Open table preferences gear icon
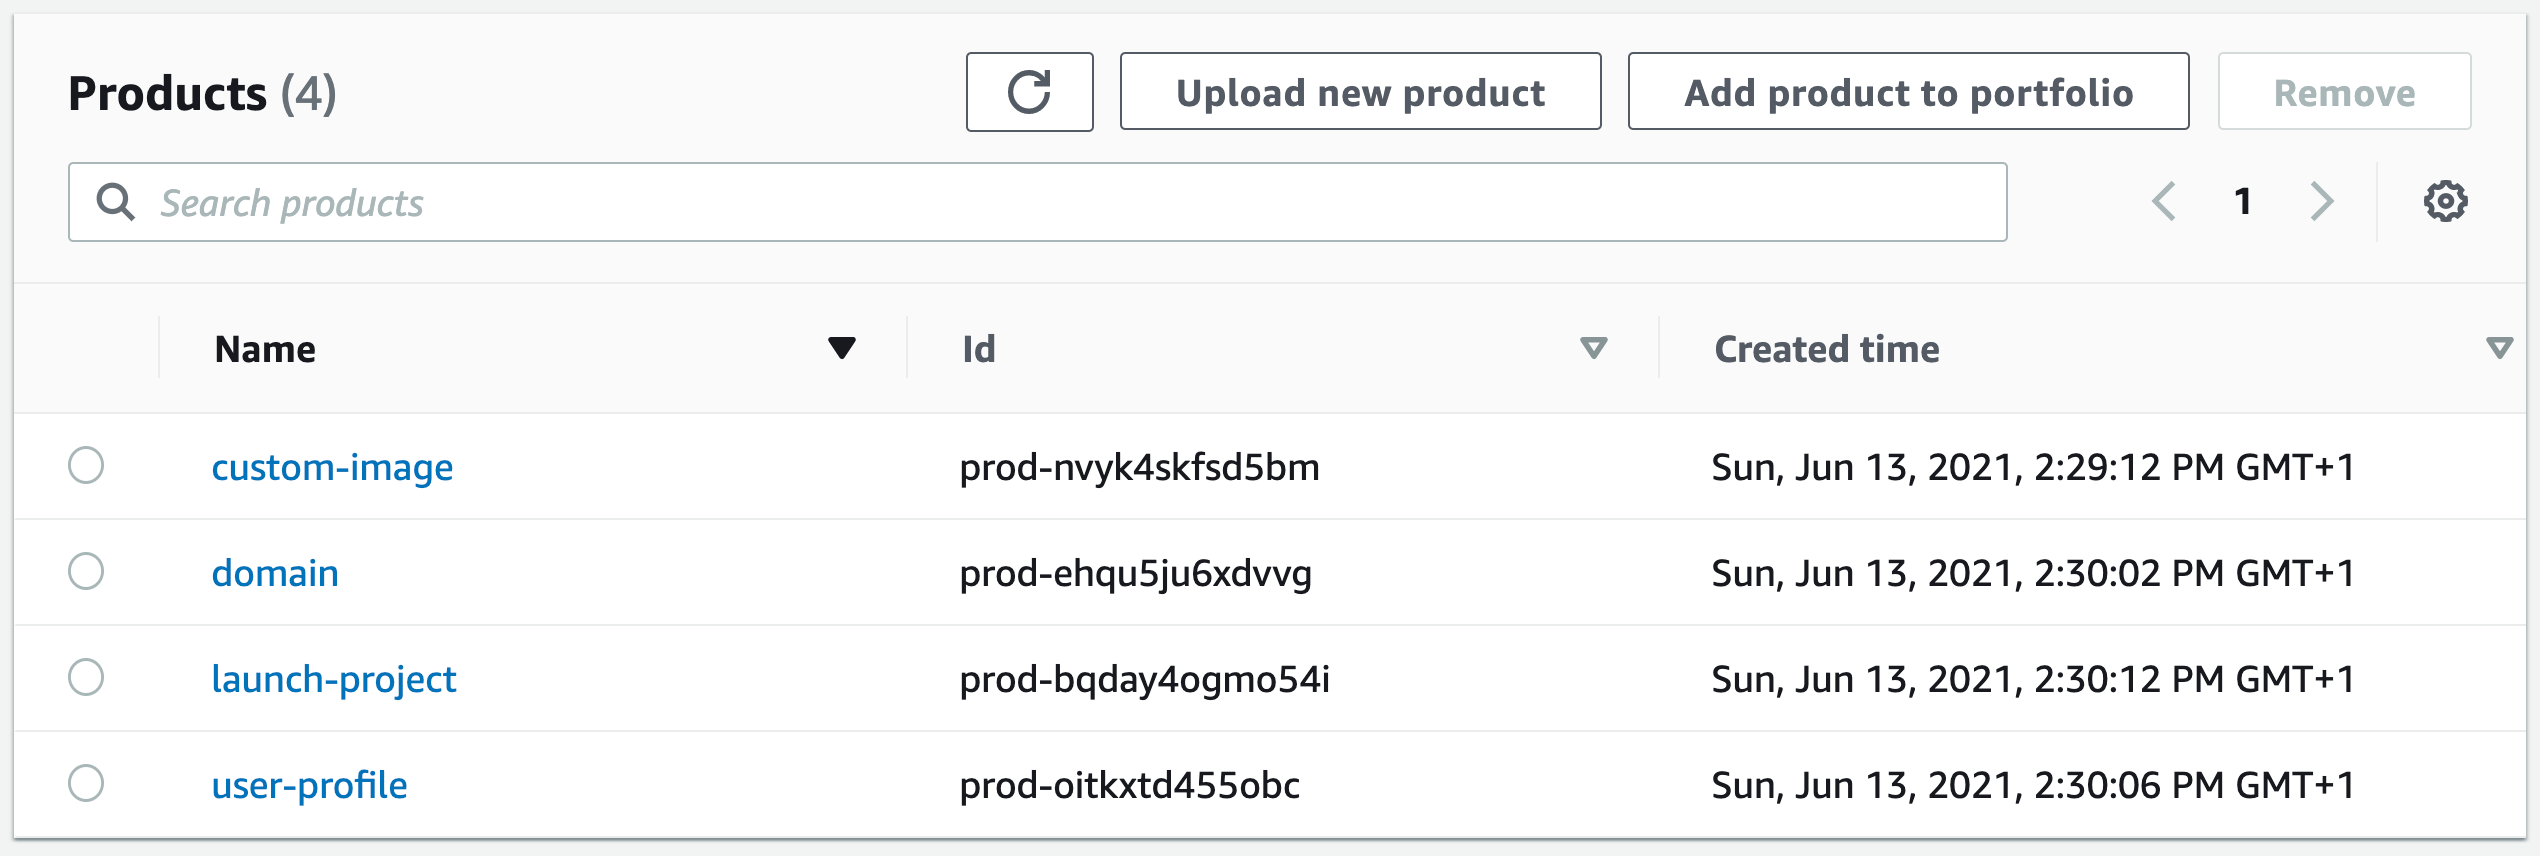 click(x=2445, y=202)
